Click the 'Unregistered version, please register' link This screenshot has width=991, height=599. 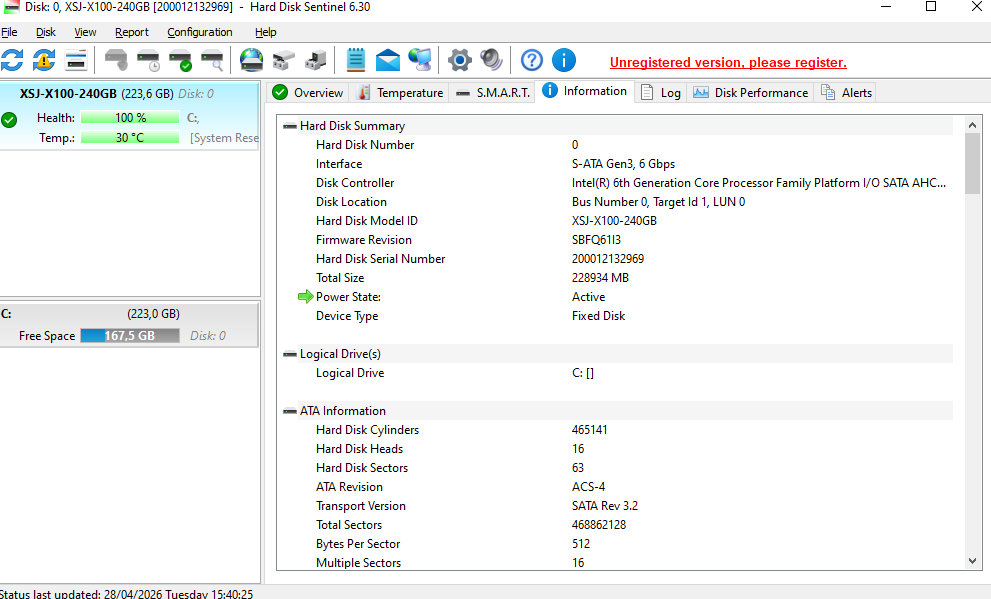point(728,62)
